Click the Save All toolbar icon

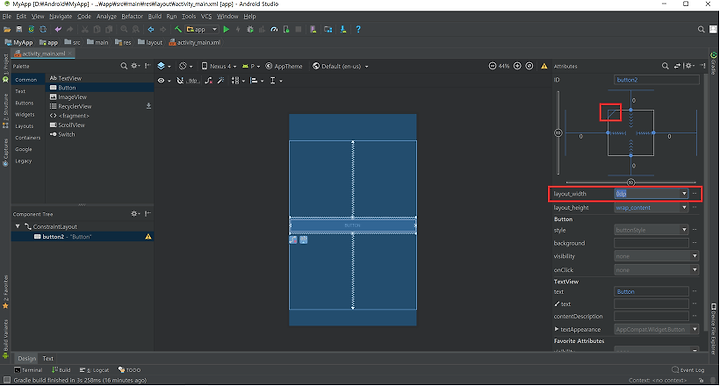[19, 29]
